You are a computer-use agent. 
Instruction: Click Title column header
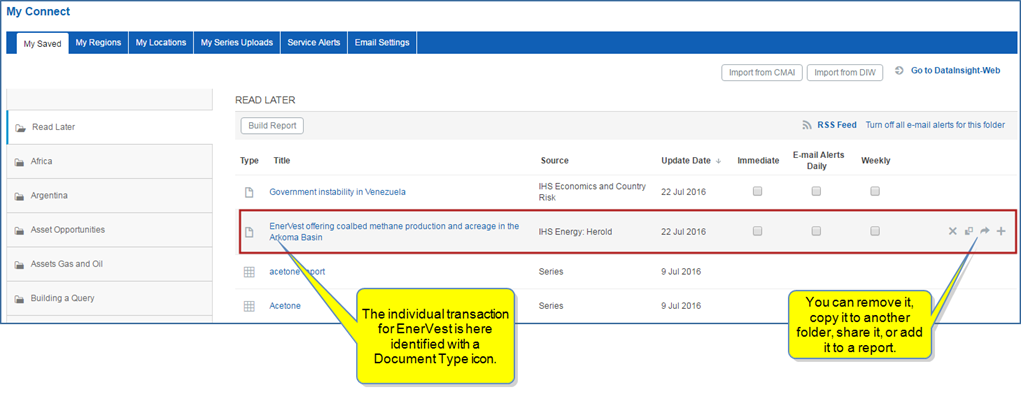282,161
